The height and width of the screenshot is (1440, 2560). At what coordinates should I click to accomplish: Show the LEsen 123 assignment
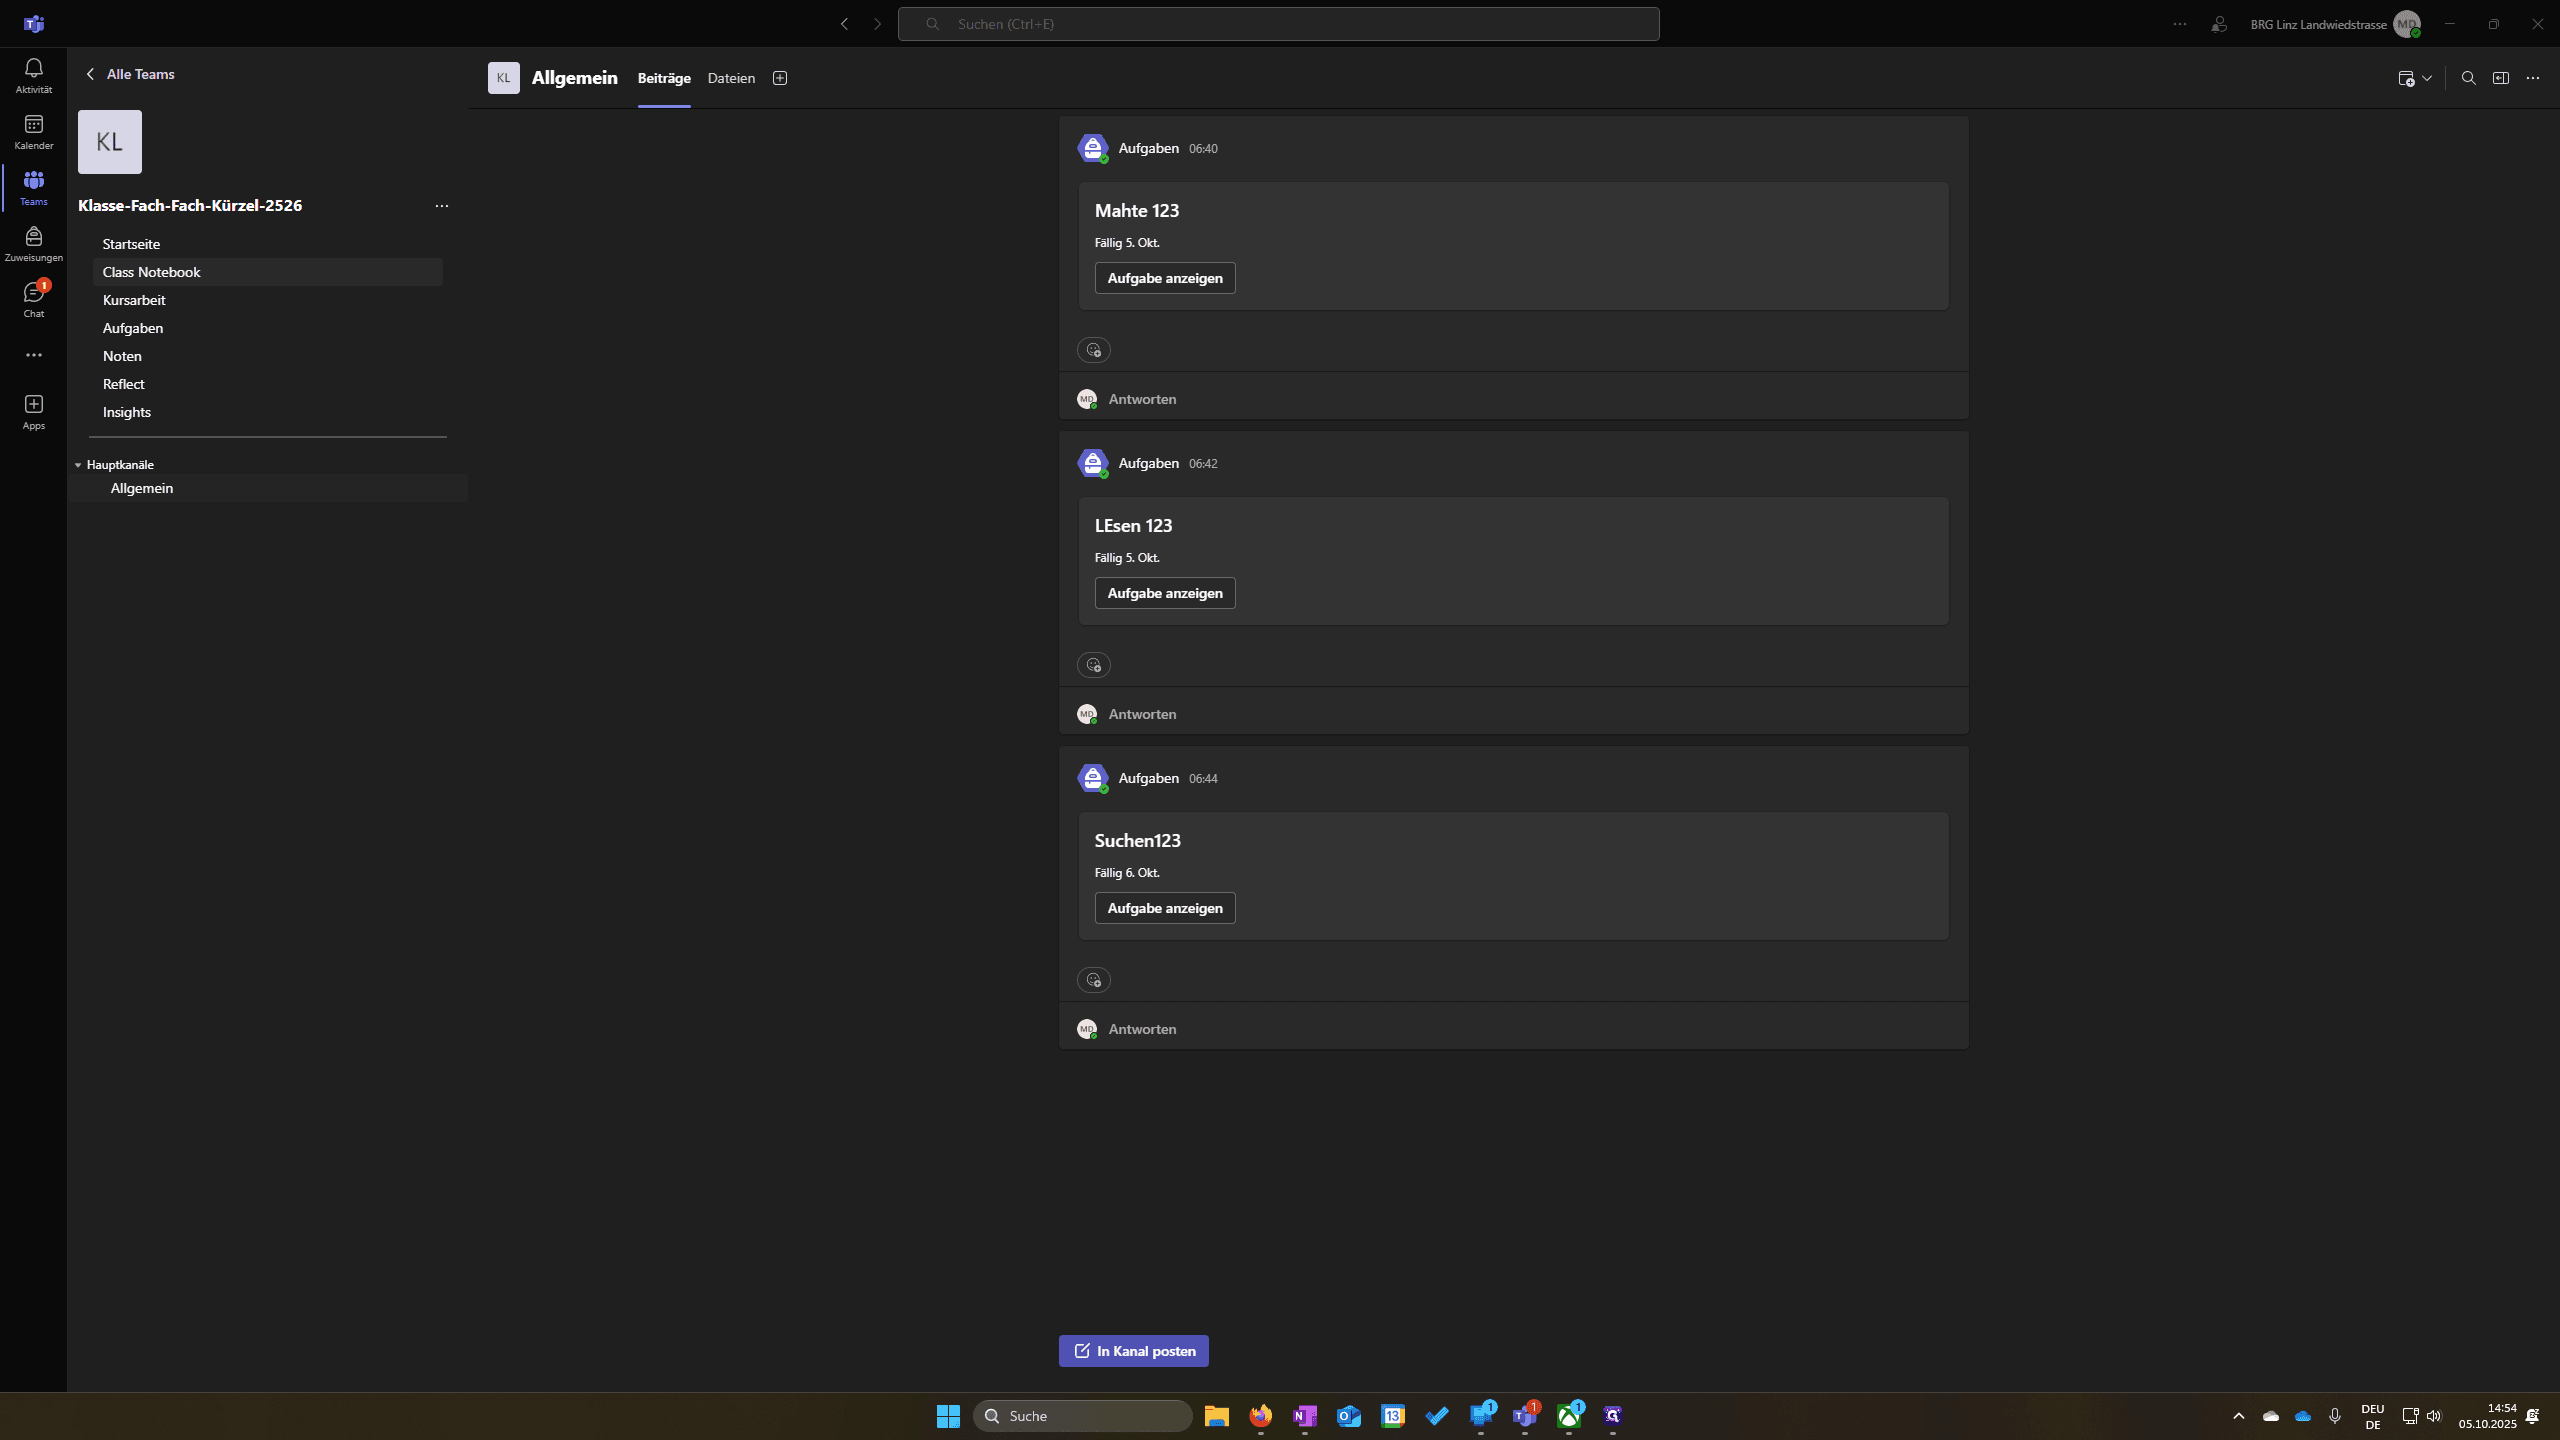1165,593
